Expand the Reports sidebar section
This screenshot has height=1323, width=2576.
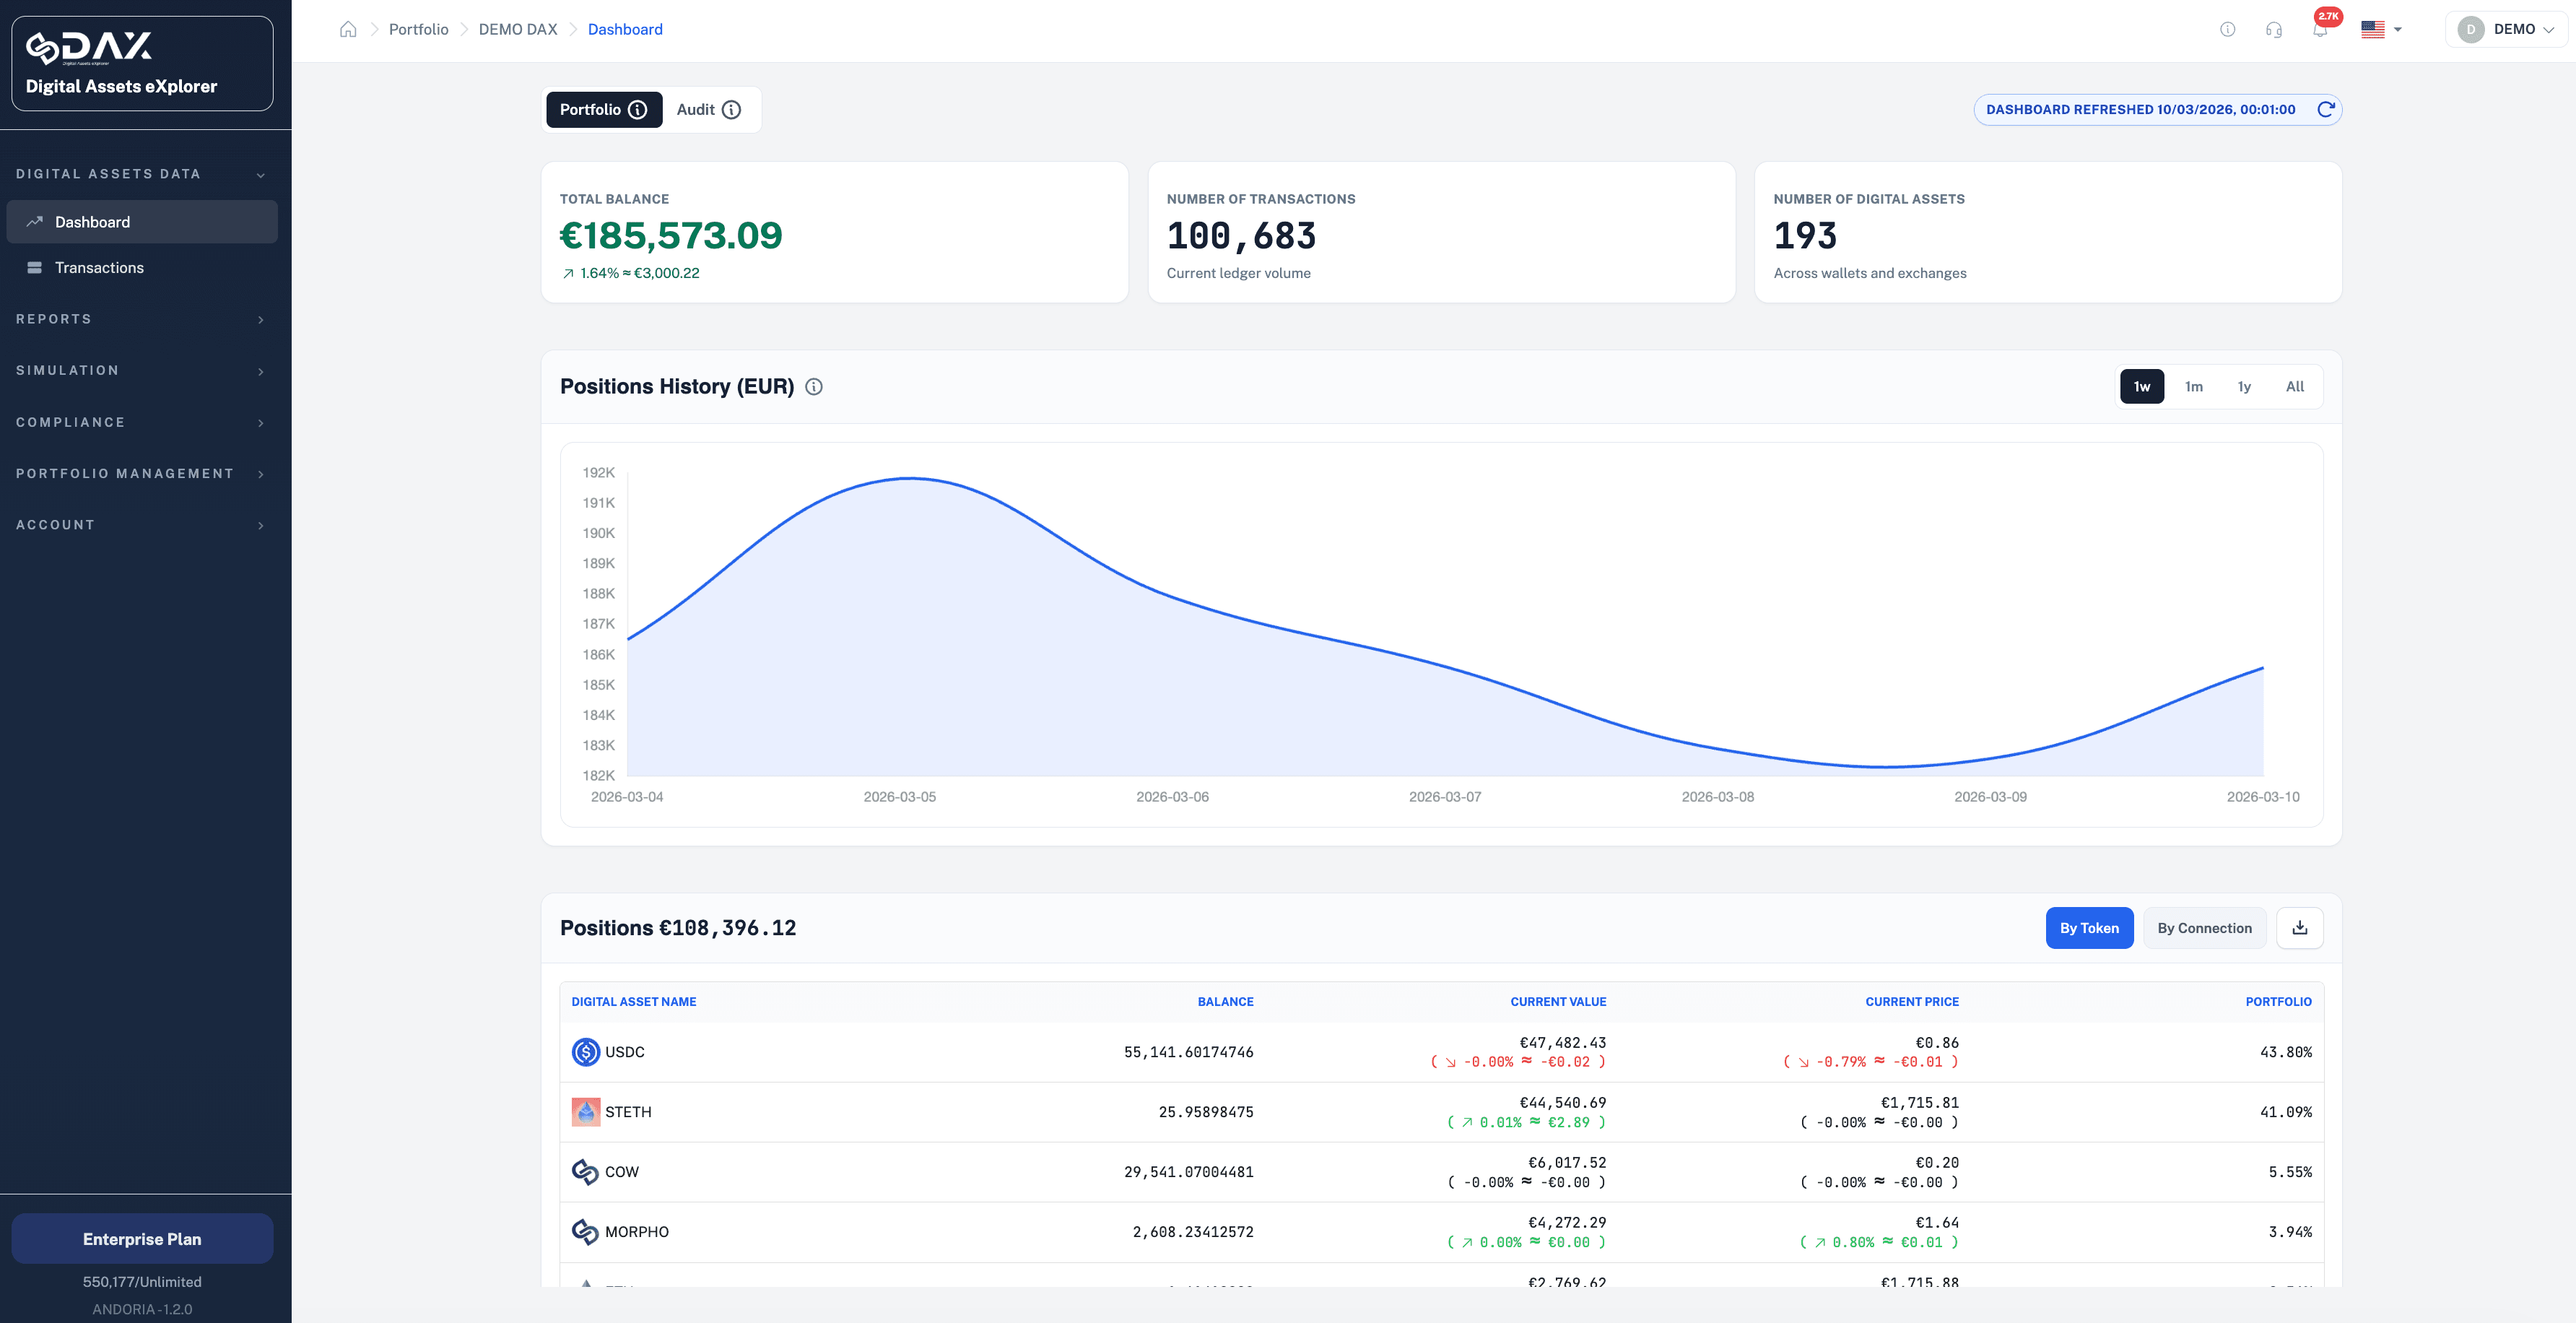pyautogui.click(x=141, y=319)
